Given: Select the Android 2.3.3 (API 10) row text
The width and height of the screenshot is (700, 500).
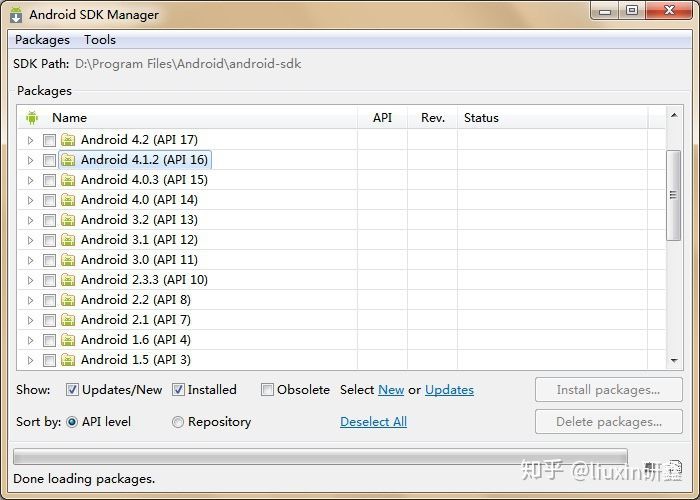Looking at the screenshot, I should (x=144, y=280).
